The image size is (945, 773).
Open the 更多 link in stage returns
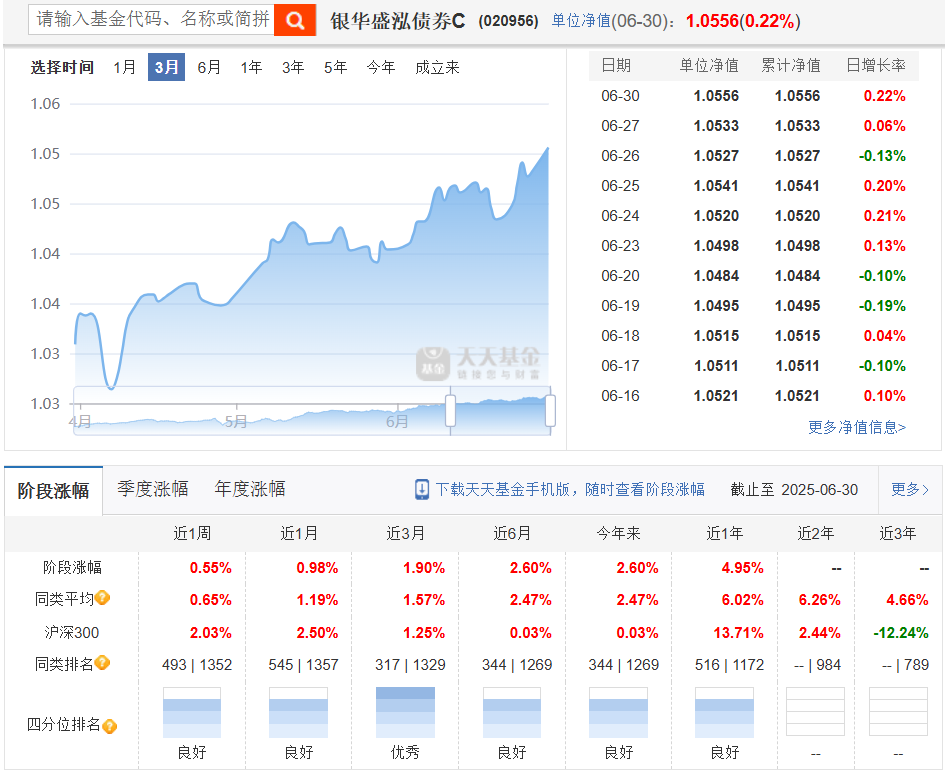click(910, 489)
